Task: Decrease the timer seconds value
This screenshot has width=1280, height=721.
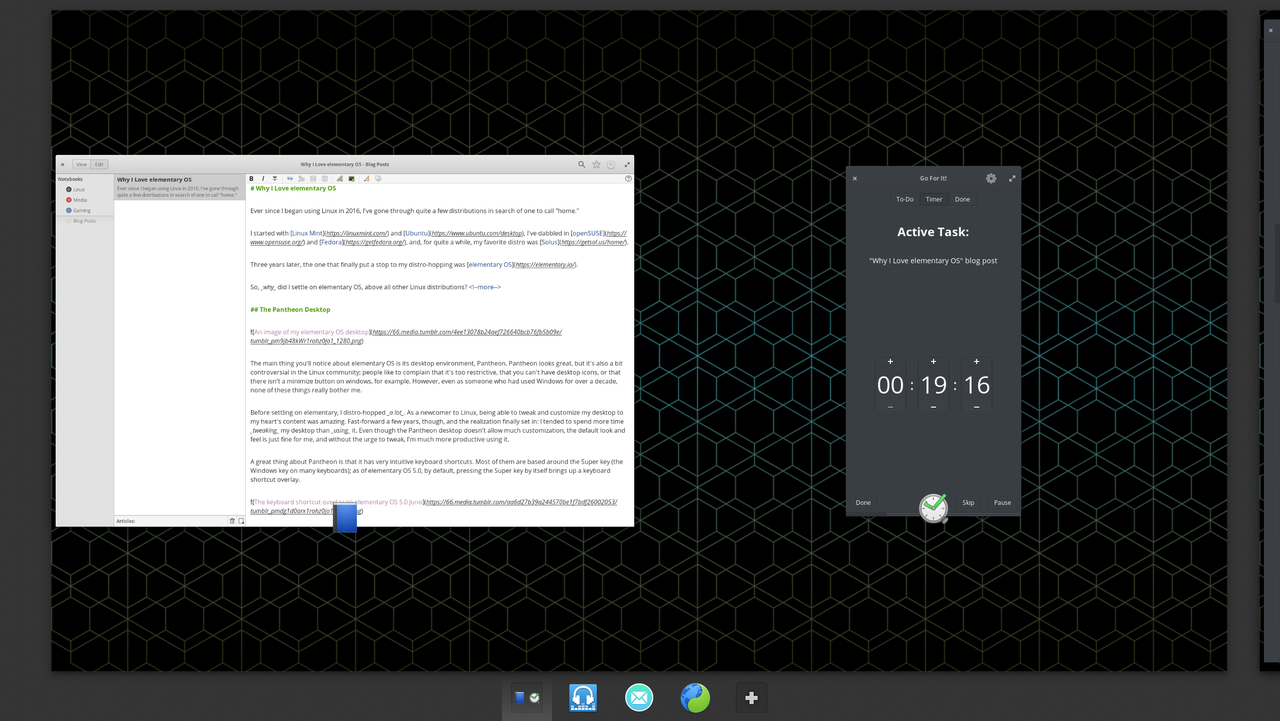Action: coord(977,406)
